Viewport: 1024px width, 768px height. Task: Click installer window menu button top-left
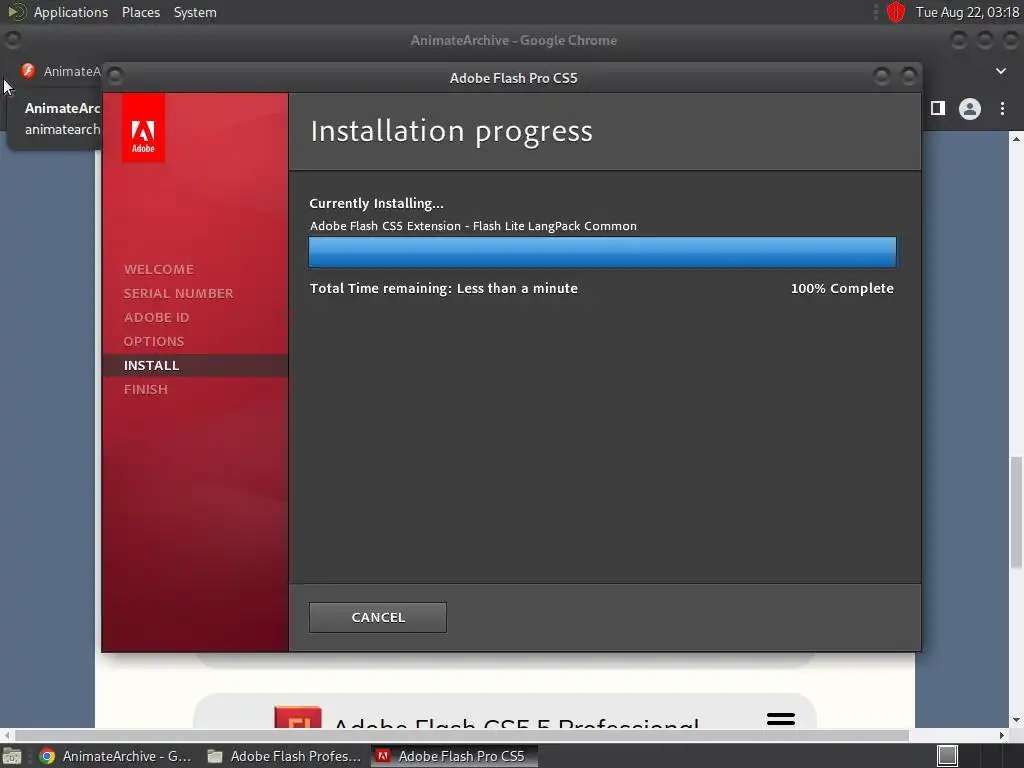click(115, 76)
